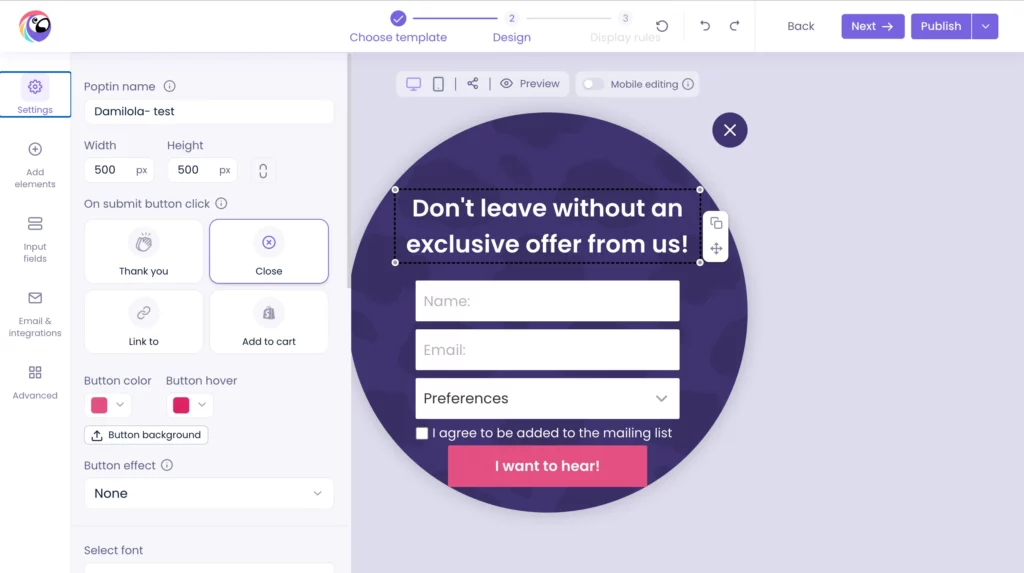
Task: Click the Name input in popup
Action: [x=547, y=301]
